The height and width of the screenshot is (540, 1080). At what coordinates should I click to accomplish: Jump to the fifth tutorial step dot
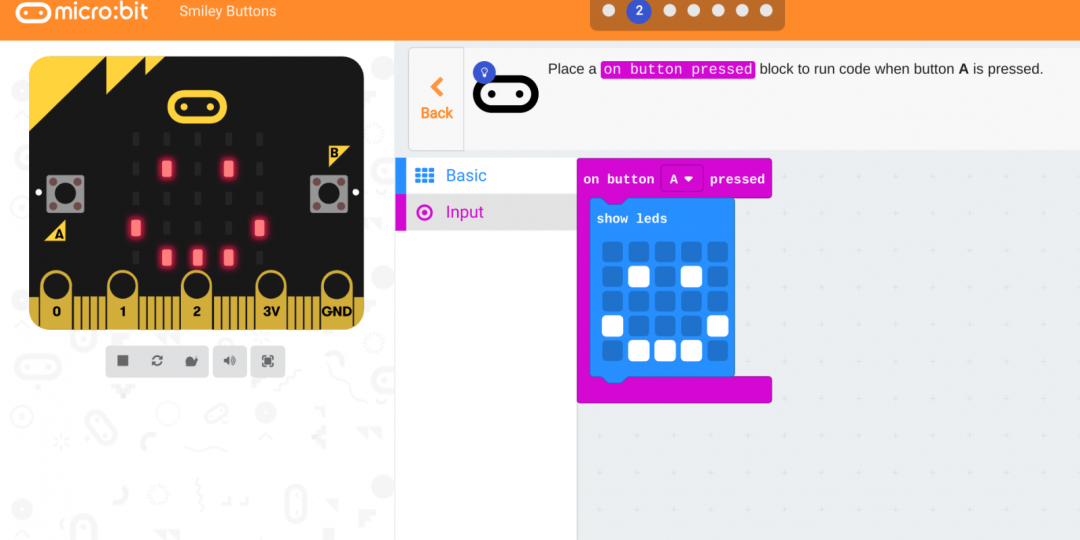pyautogui.click(x=718, y=10)
